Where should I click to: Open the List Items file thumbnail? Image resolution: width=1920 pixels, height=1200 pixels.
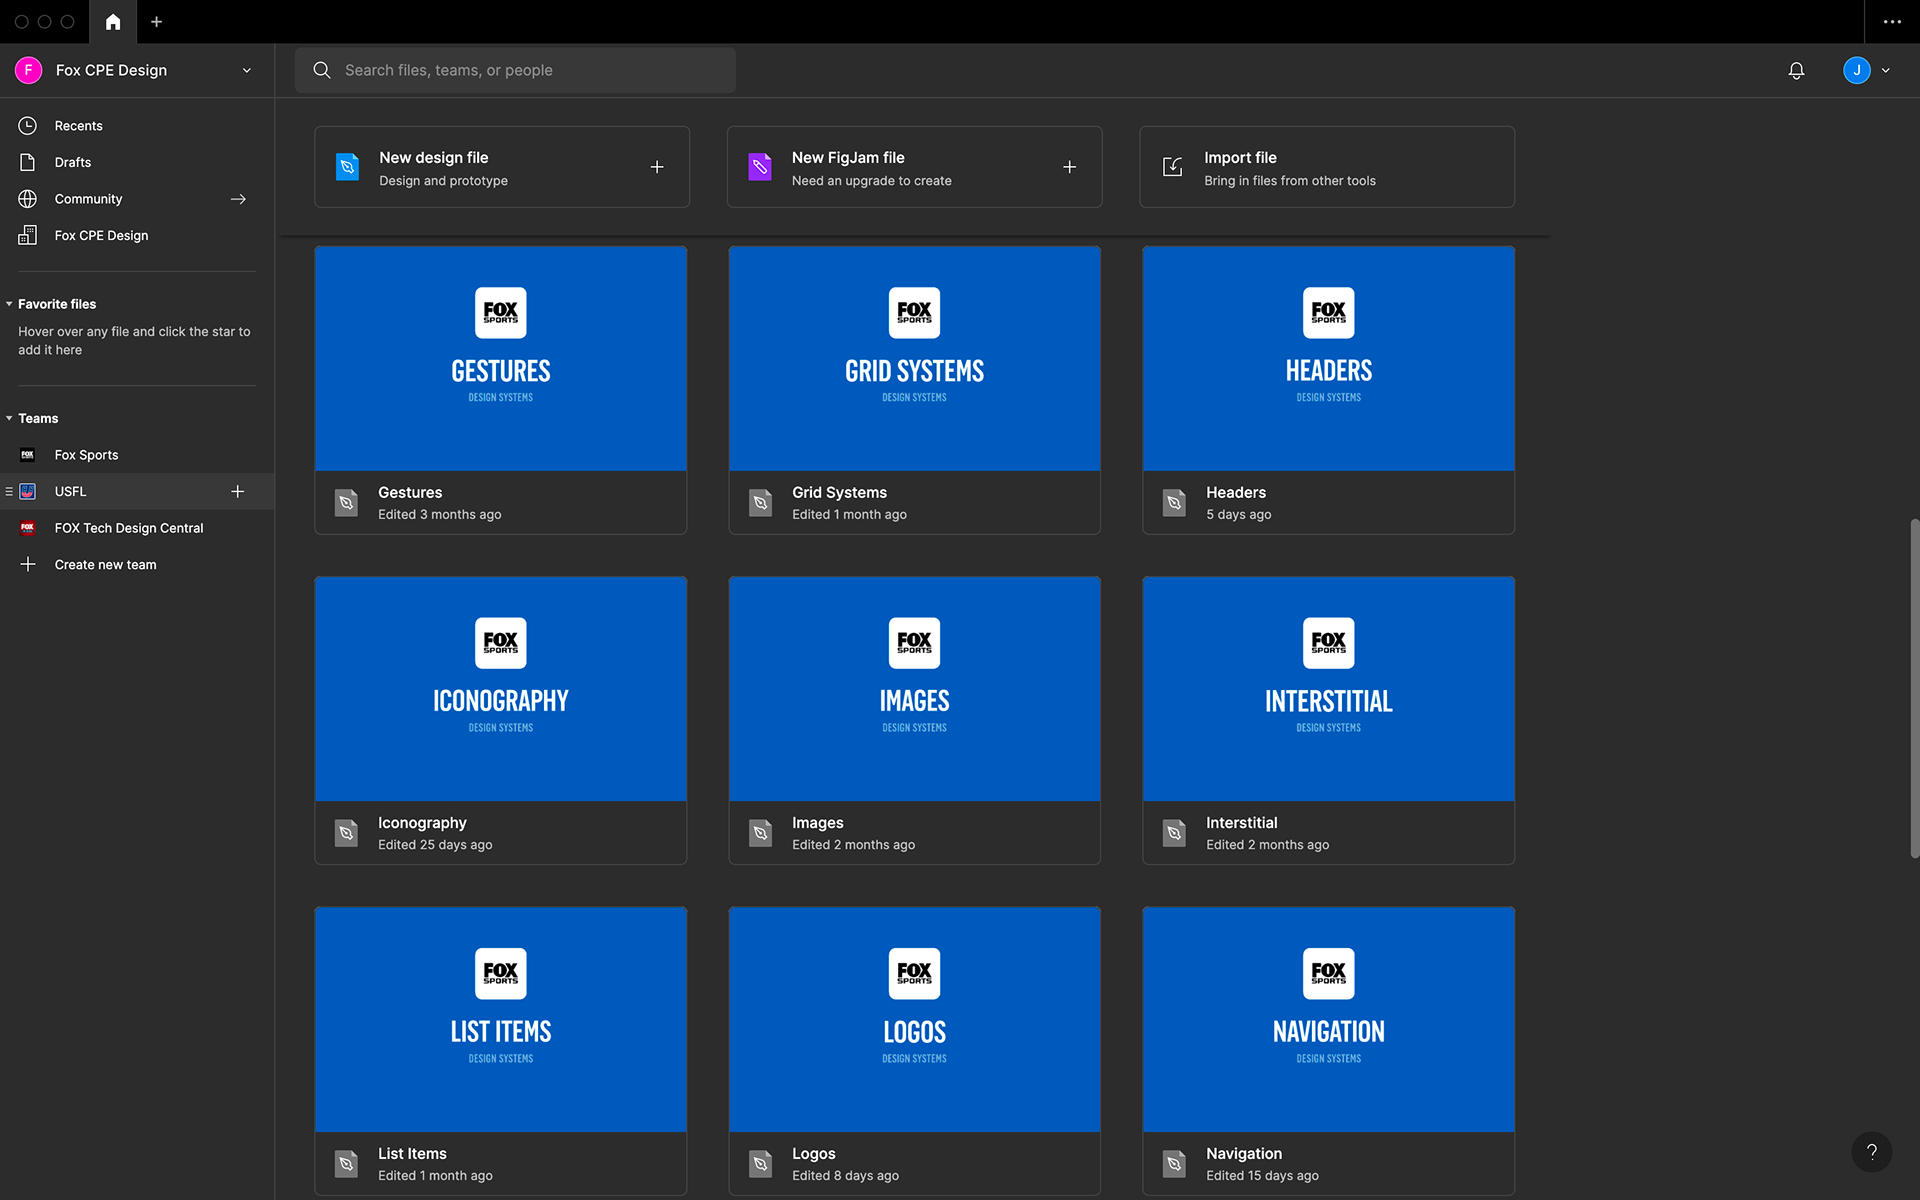click(501, 1020)
